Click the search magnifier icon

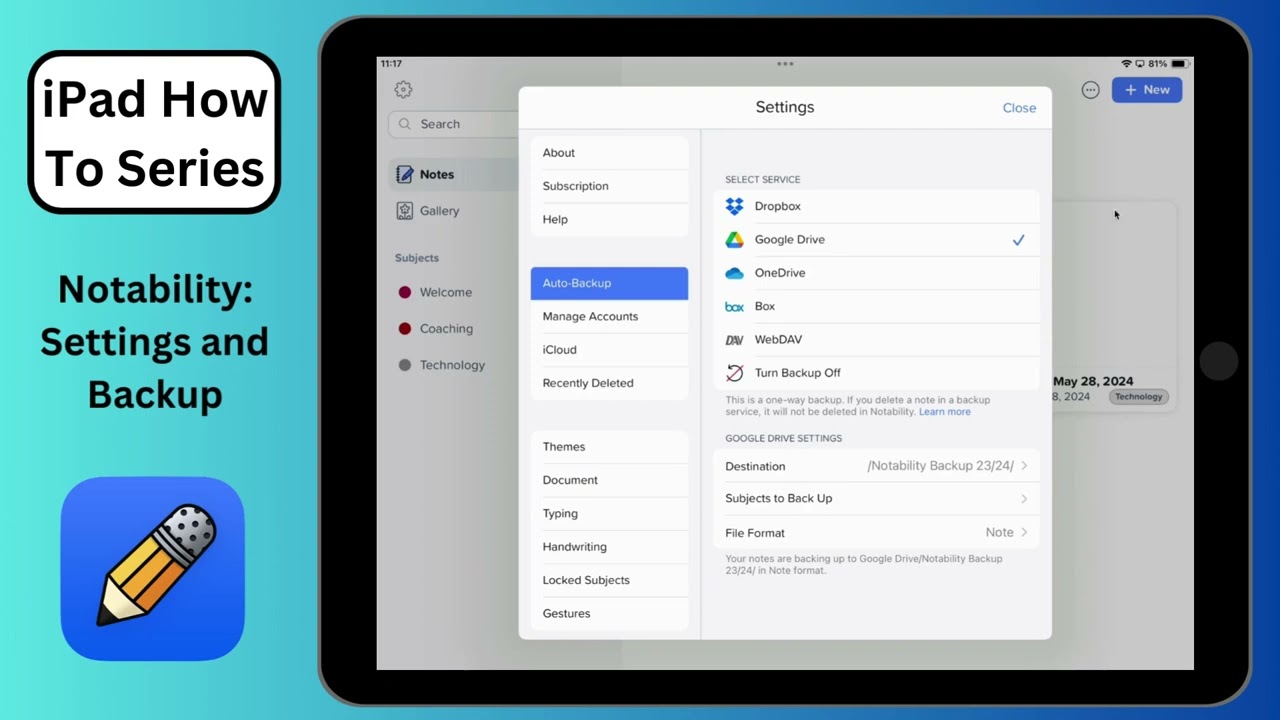[x=404, y=124]
